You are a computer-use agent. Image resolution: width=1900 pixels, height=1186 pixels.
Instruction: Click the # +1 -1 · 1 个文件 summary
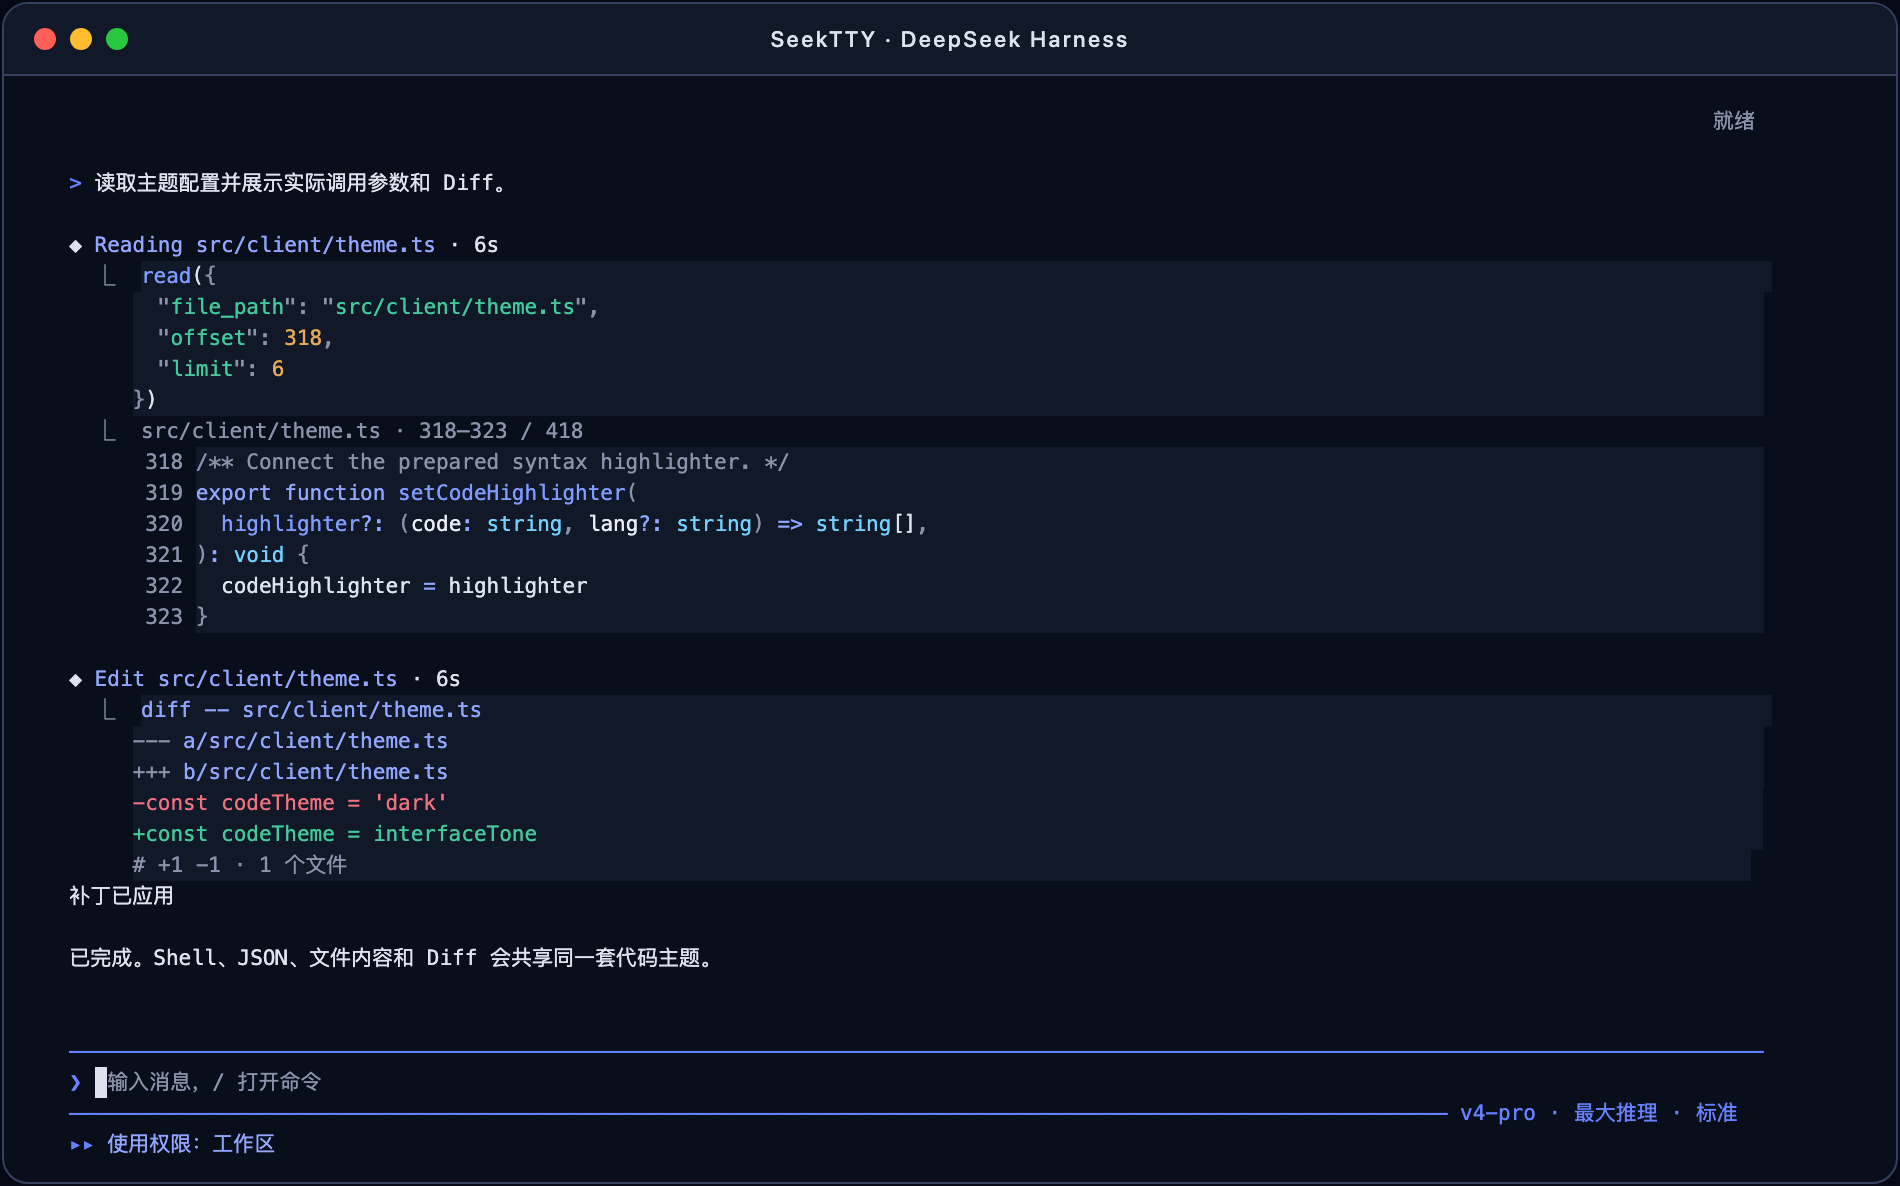tap(240, 865)
